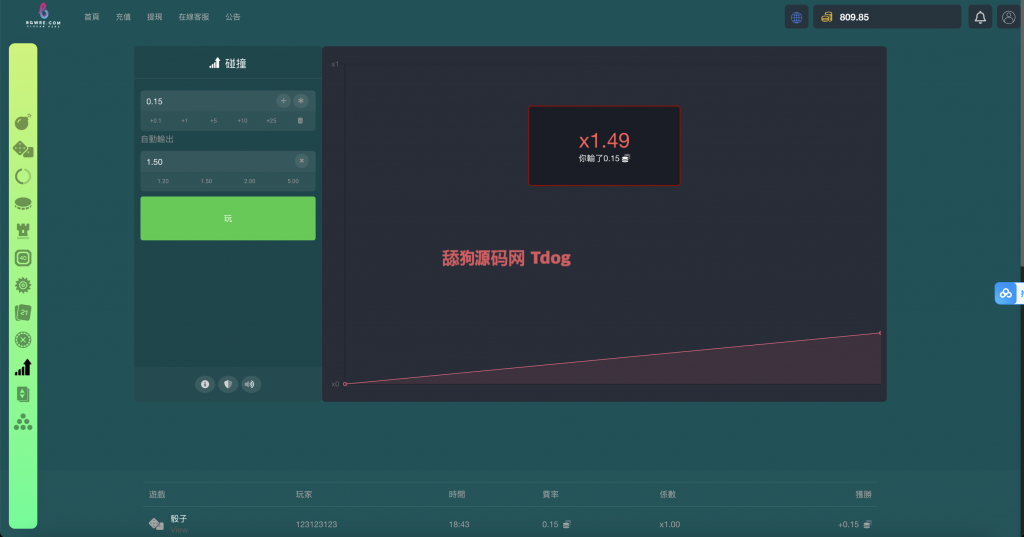The height and width of the screenshot is (537, 1024).
Task: Click the notification bell icon
Action: [x=980, y=17]
